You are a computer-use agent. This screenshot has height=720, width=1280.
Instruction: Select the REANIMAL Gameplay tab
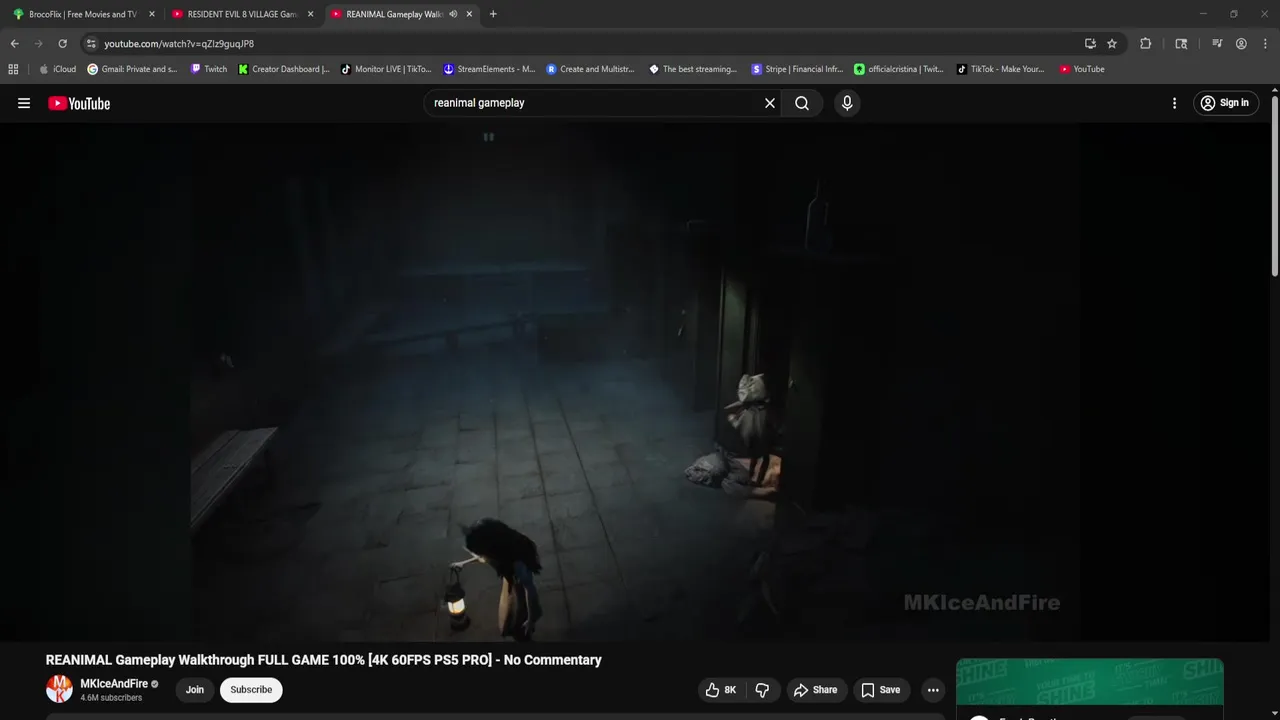pos(393,14)
